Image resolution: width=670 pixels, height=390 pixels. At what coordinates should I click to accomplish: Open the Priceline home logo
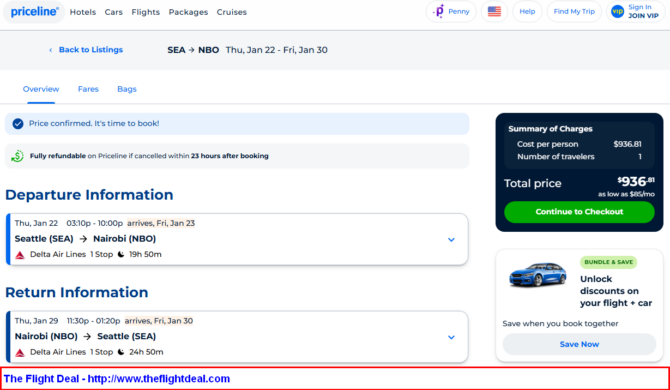pos(35,12)
